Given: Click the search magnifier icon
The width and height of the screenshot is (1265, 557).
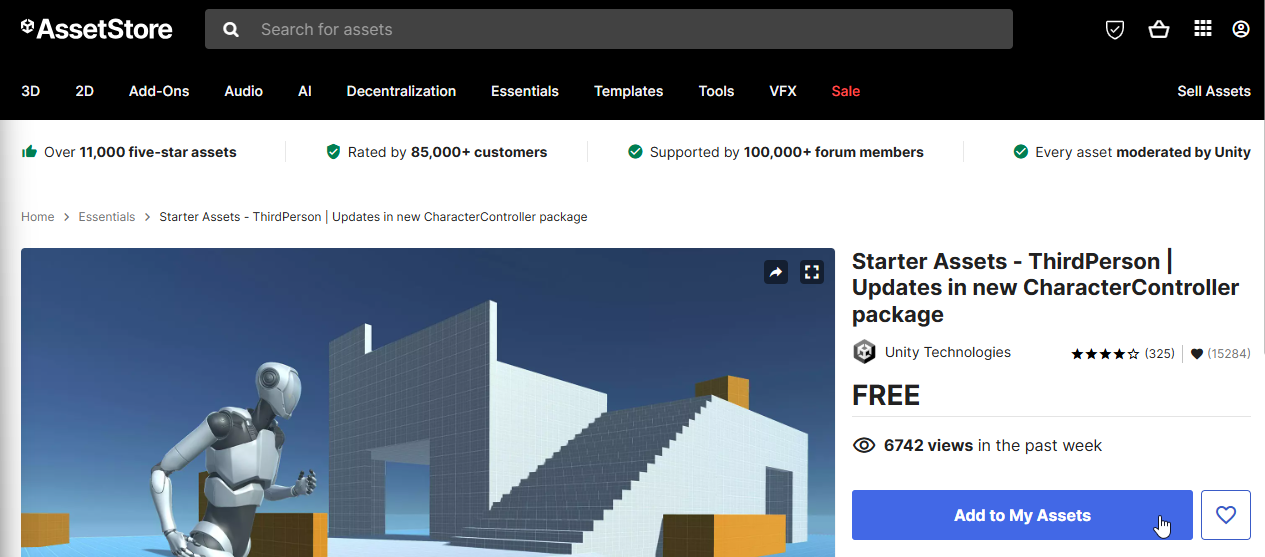Looking at the screenshot, I should click(231, 30).
